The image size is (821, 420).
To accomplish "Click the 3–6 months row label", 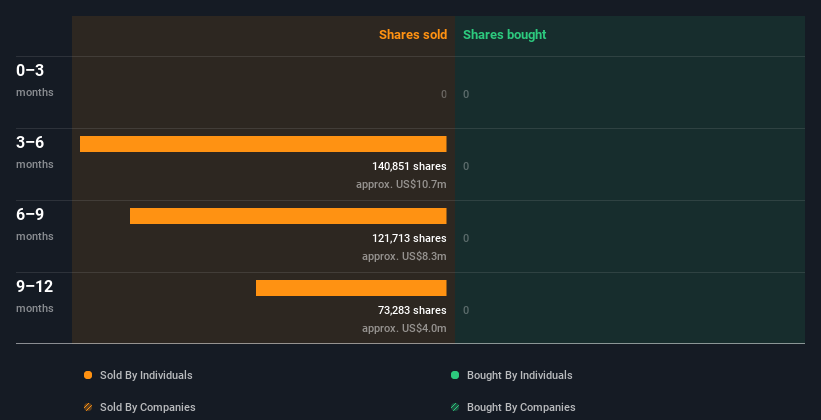I will (x=35, y=152).
